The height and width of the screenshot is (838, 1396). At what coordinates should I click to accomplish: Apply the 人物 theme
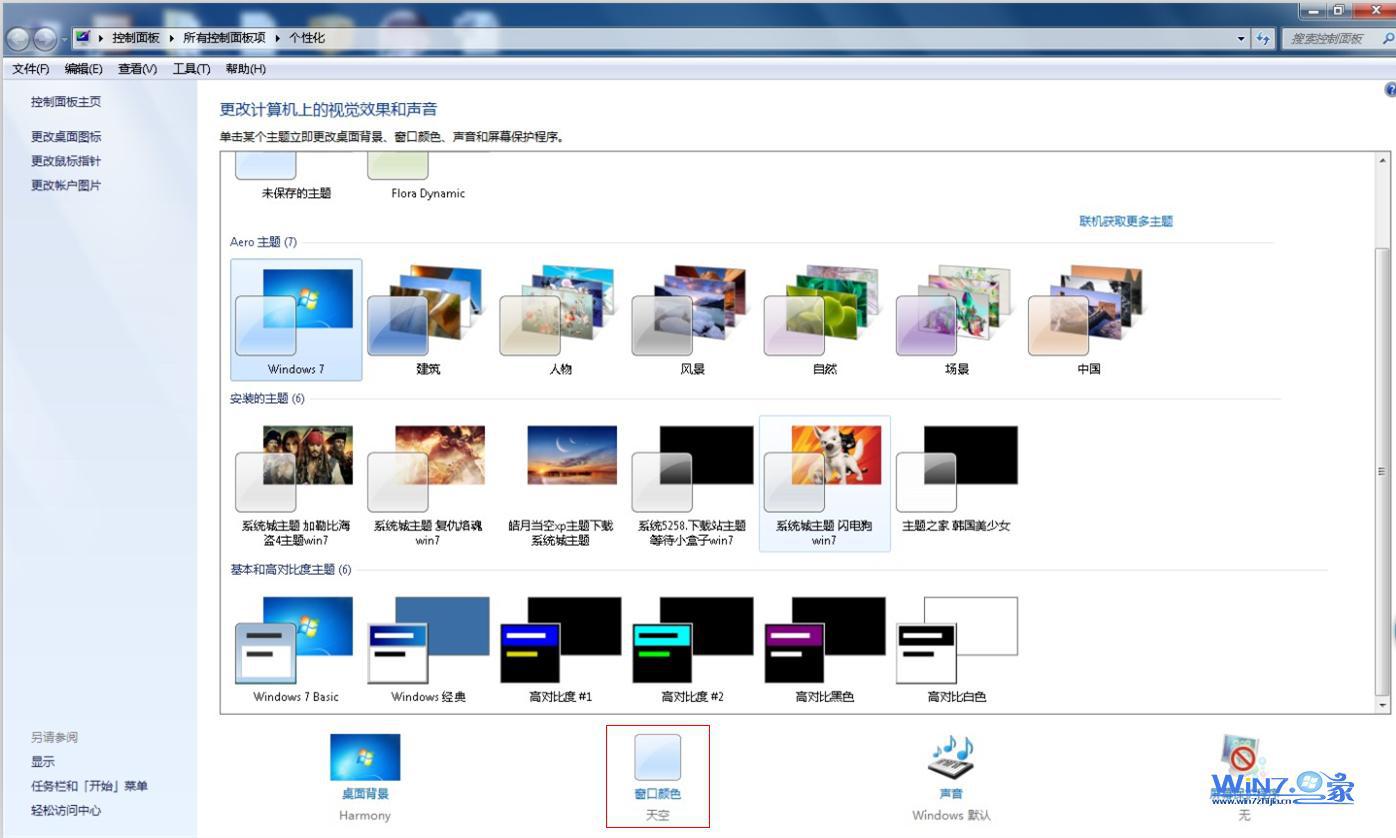[560, 320]
